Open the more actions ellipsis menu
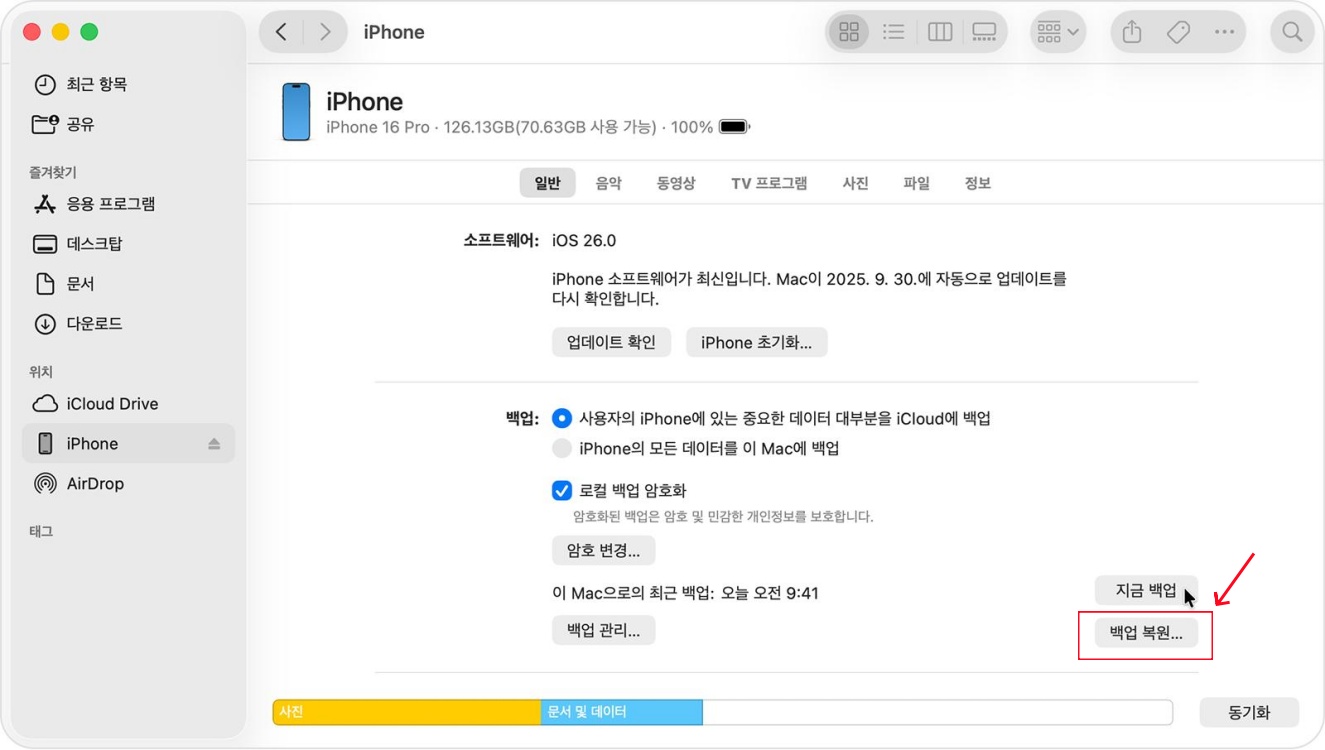1325x750 pixels. (x=1224, y=32)
